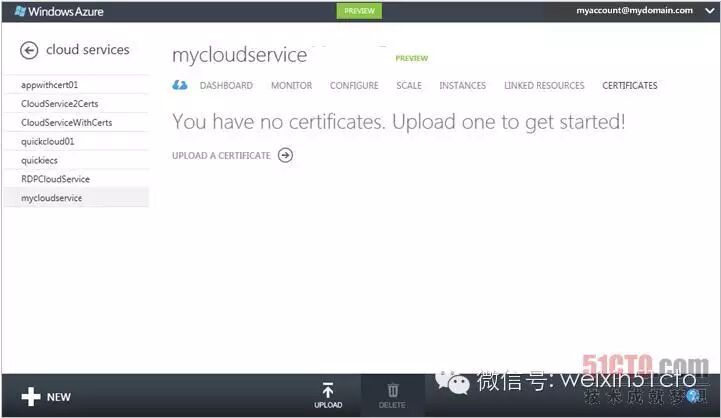Open the Configure tab

[354, 86]
